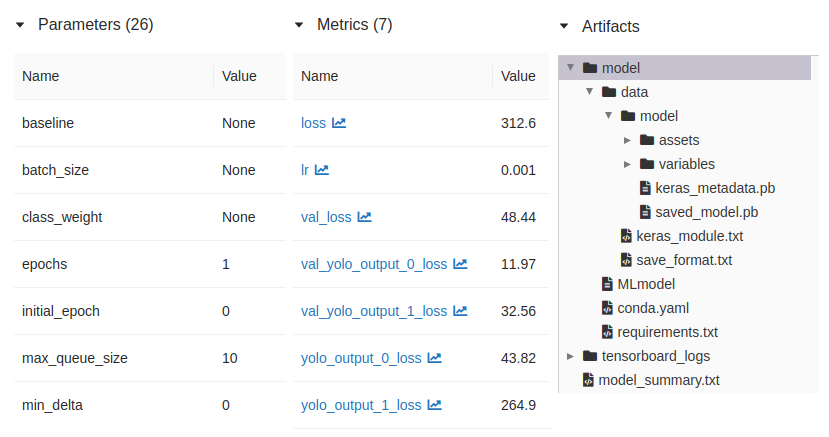The width and height of the screenshot is (829, 437).
Task: Open the val_yolo_output_0_loss chart icon
Action: [460, 264]
